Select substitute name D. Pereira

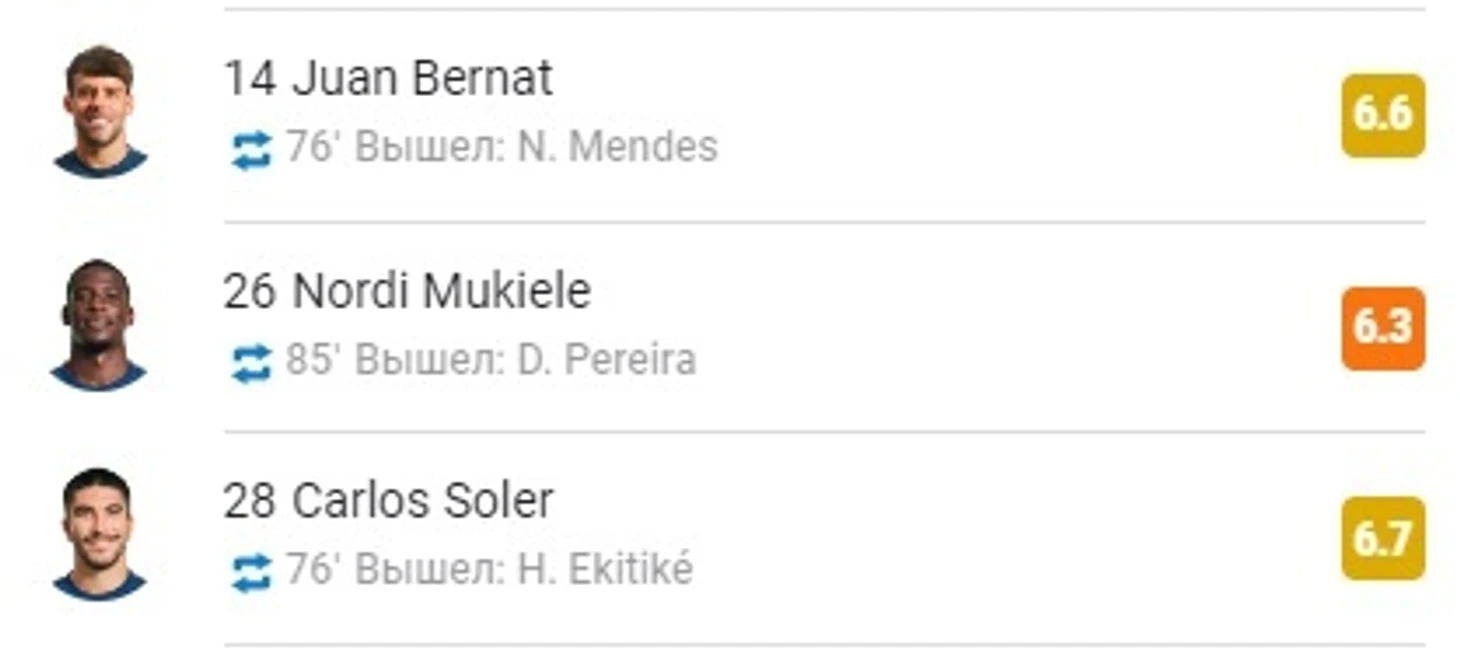[606, 360]
